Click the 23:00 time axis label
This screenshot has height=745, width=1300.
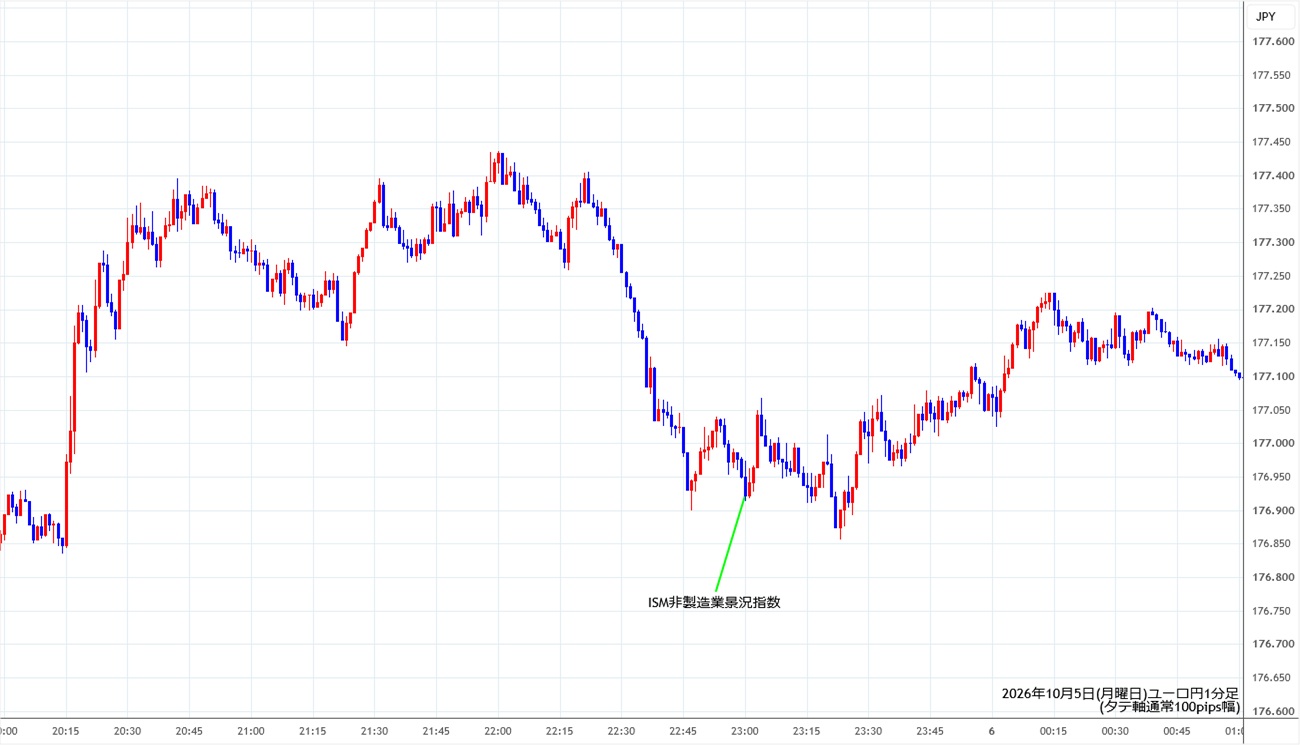[x=745, y=731]
